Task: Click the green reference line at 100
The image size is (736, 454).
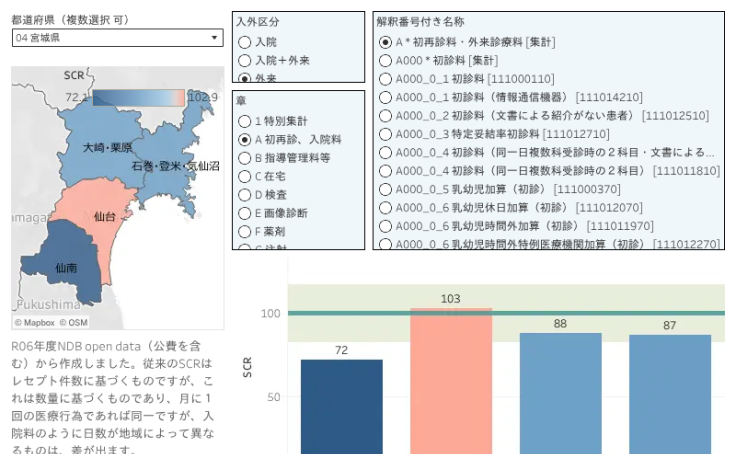Action: [506, 313]
